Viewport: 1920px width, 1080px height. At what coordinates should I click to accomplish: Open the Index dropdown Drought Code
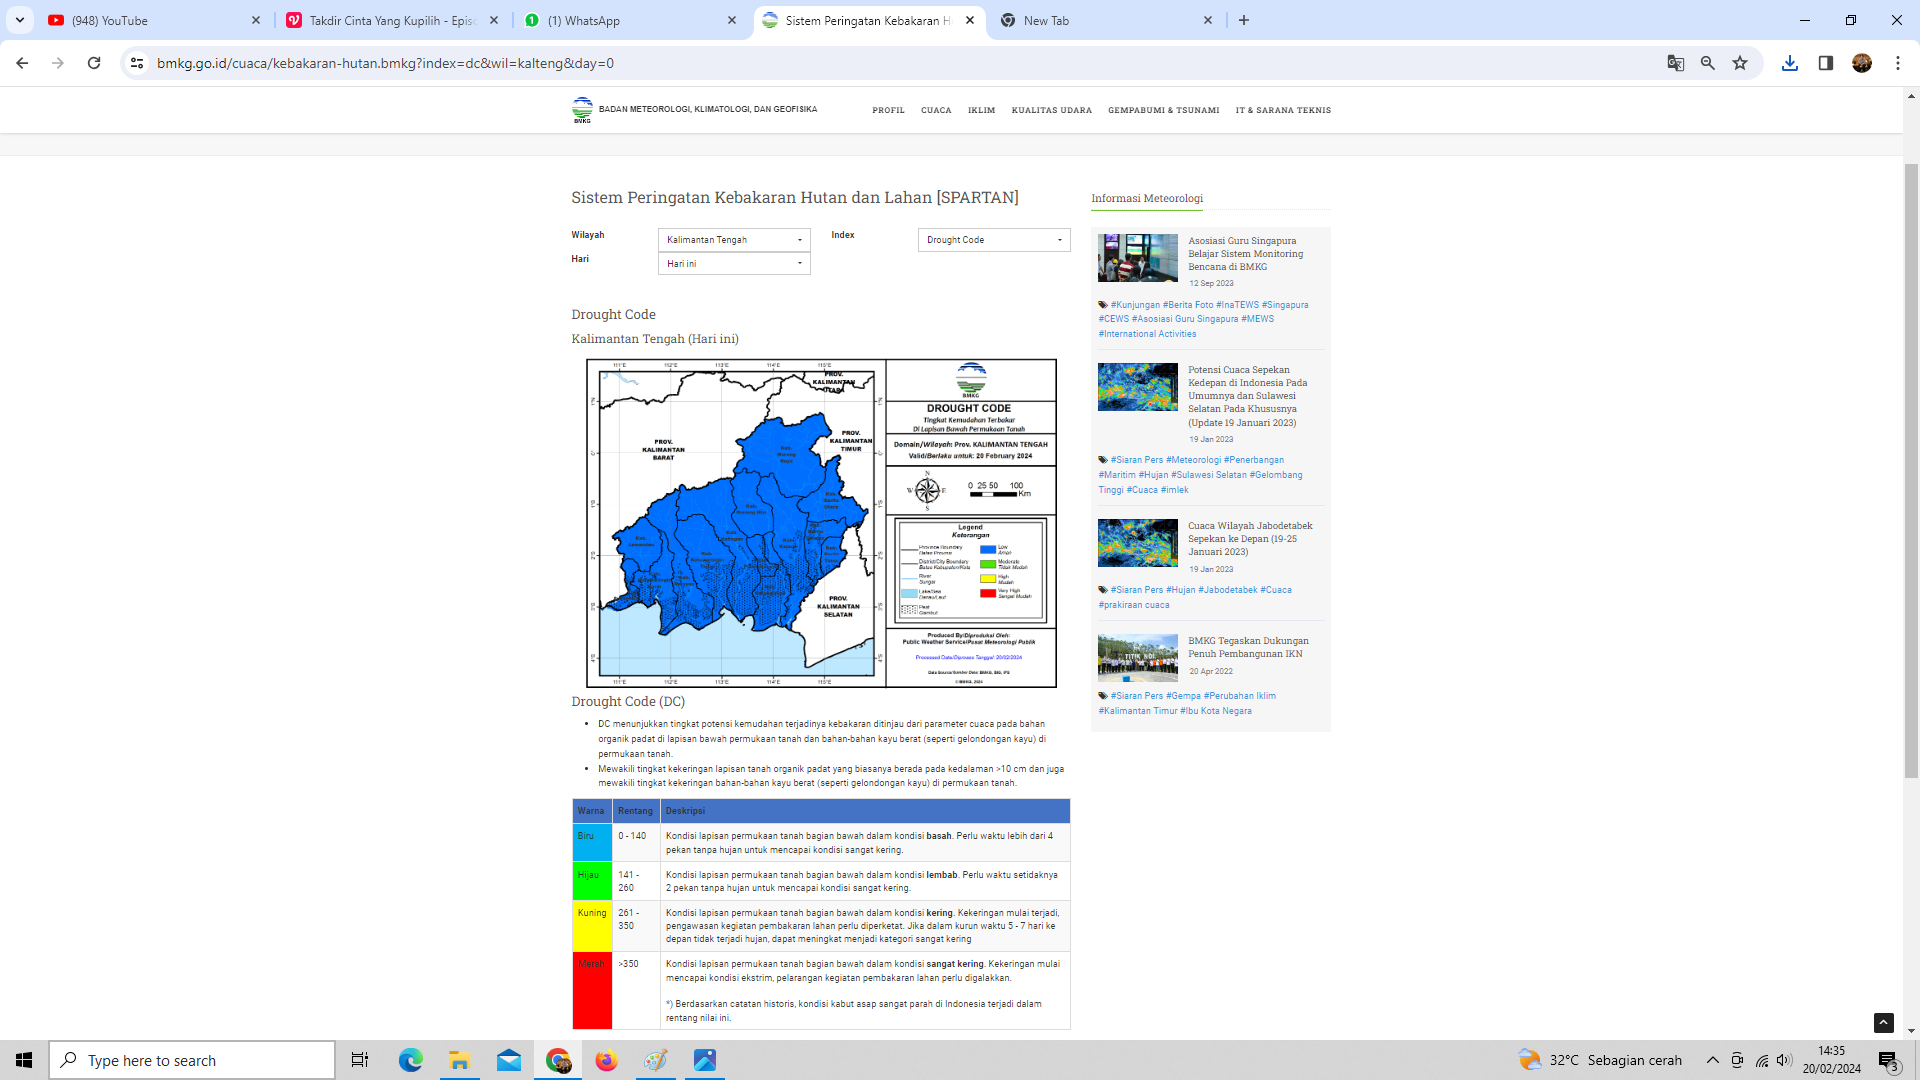point(994,240)
